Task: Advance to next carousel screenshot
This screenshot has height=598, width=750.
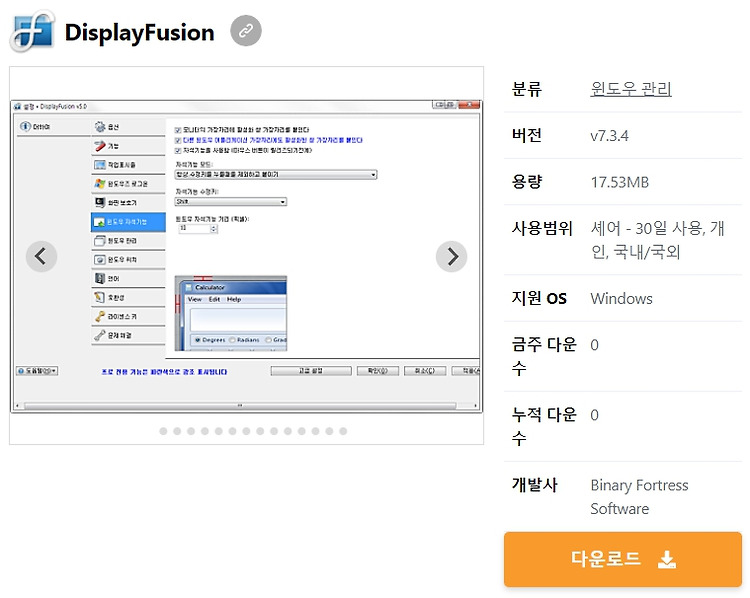Action: click(452, 256)
